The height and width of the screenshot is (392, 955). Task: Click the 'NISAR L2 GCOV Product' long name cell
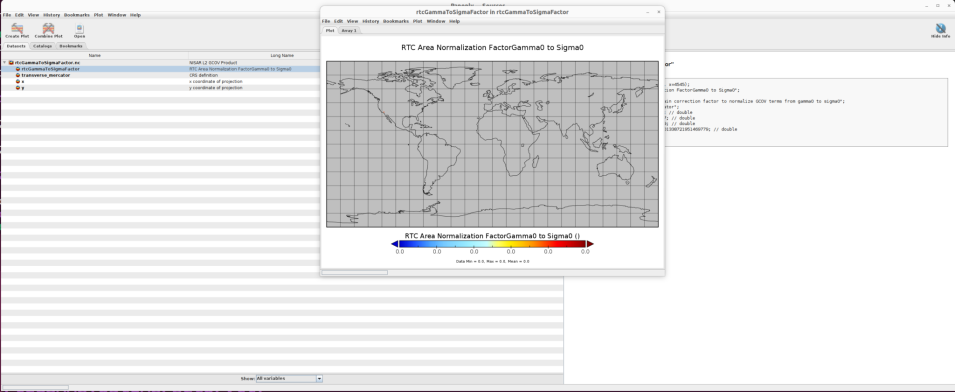213,63
